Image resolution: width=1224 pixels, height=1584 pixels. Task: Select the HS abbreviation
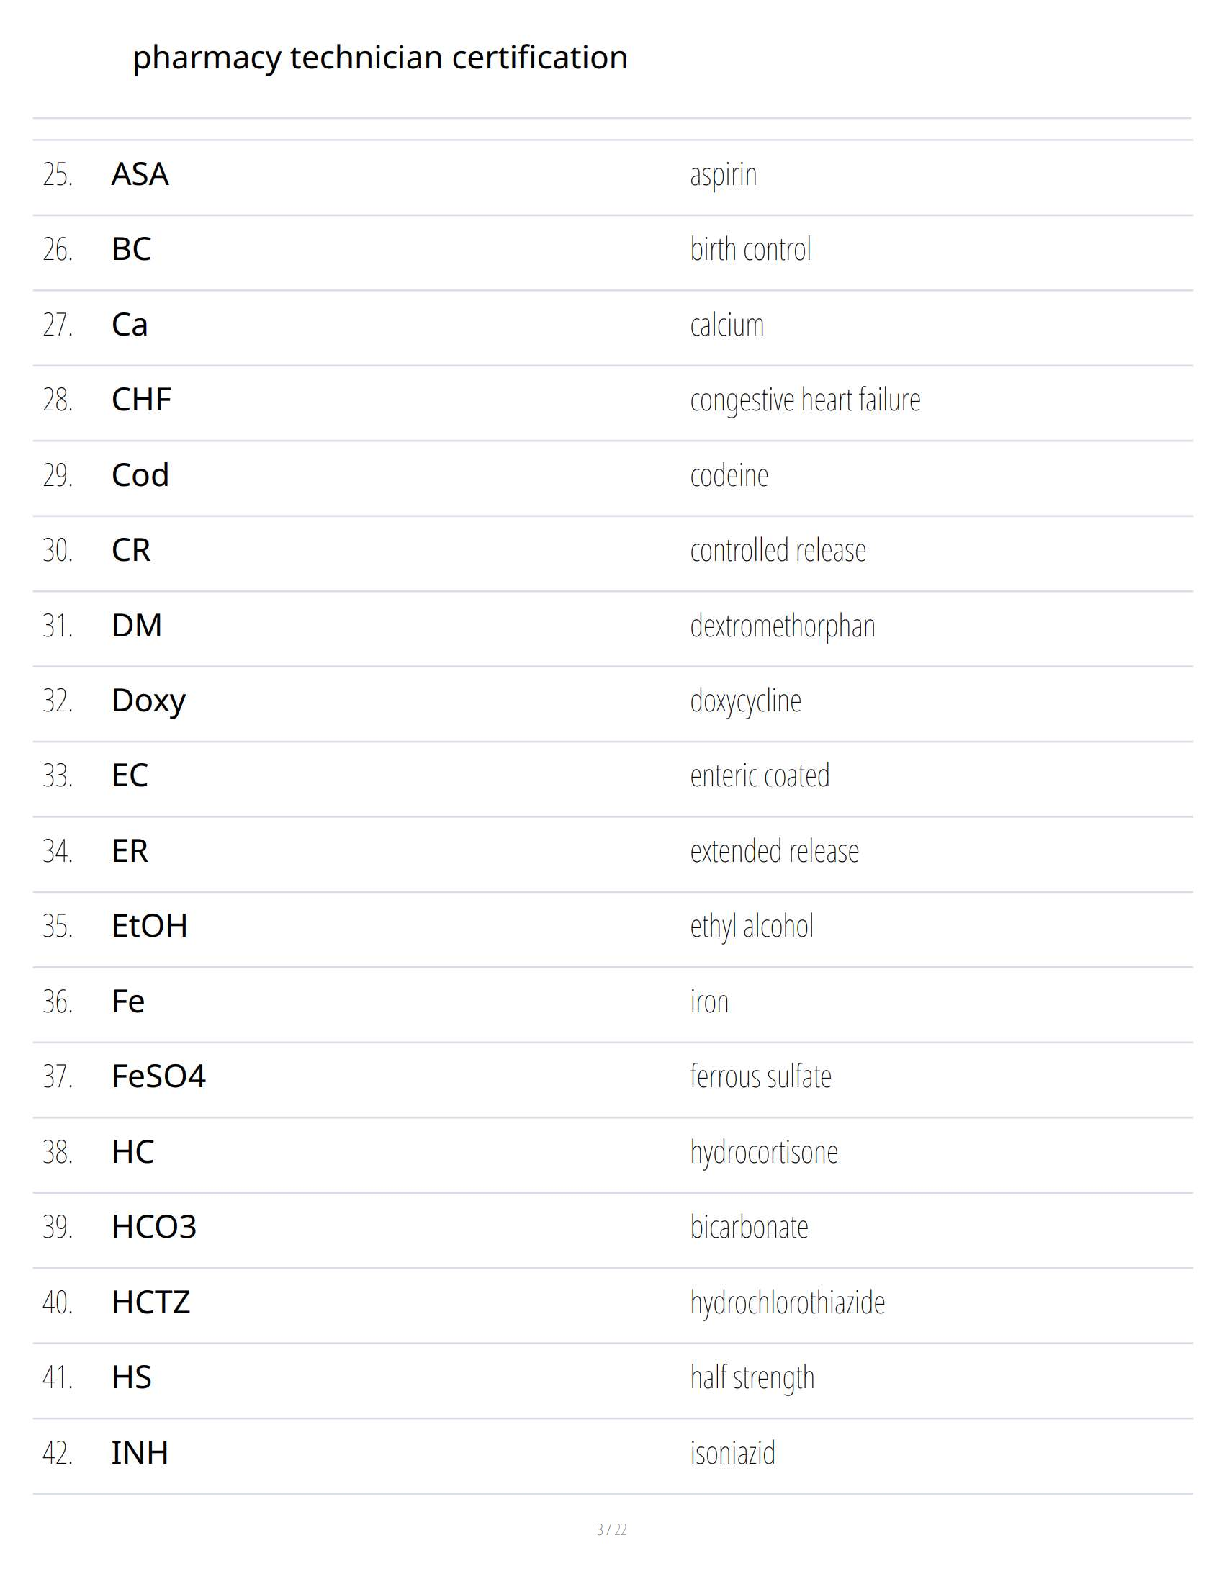132,1378
